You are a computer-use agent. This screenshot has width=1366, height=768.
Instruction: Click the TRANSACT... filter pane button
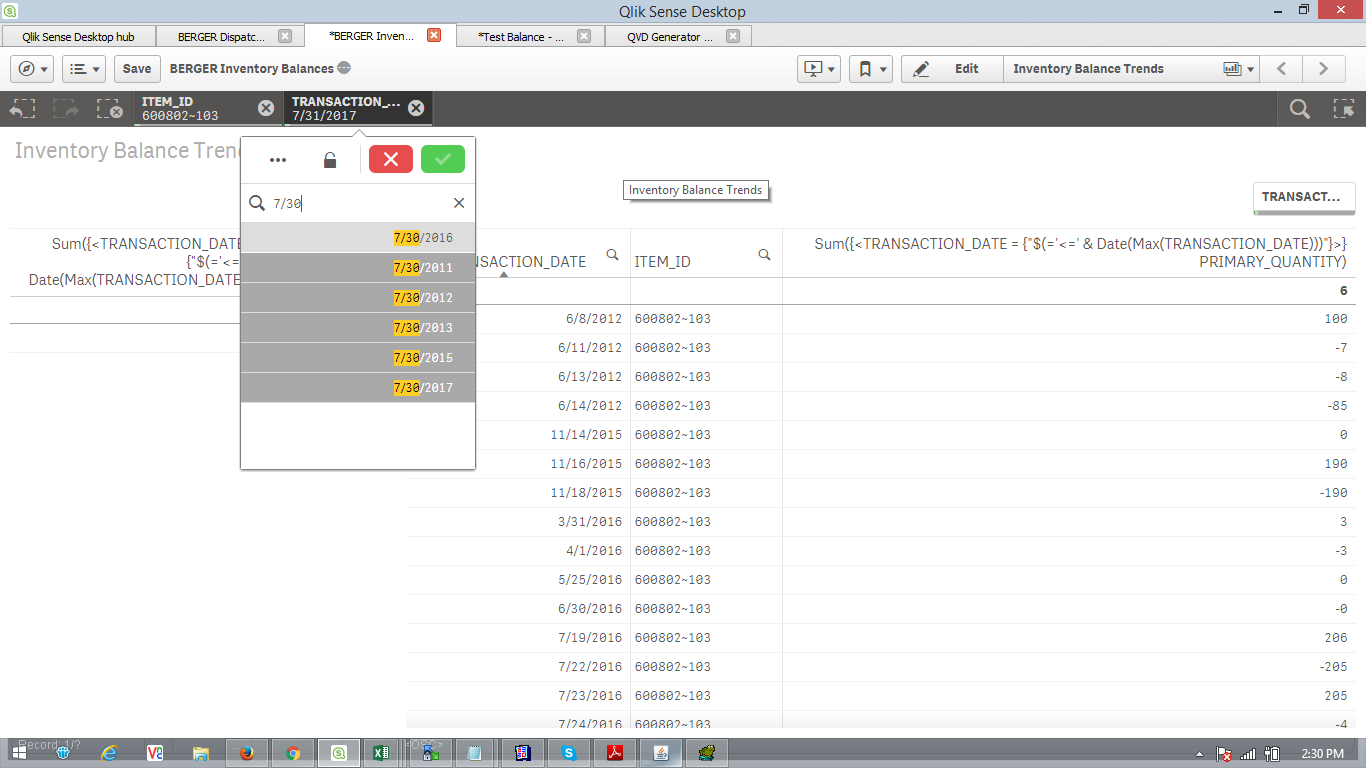point(1304,197)
